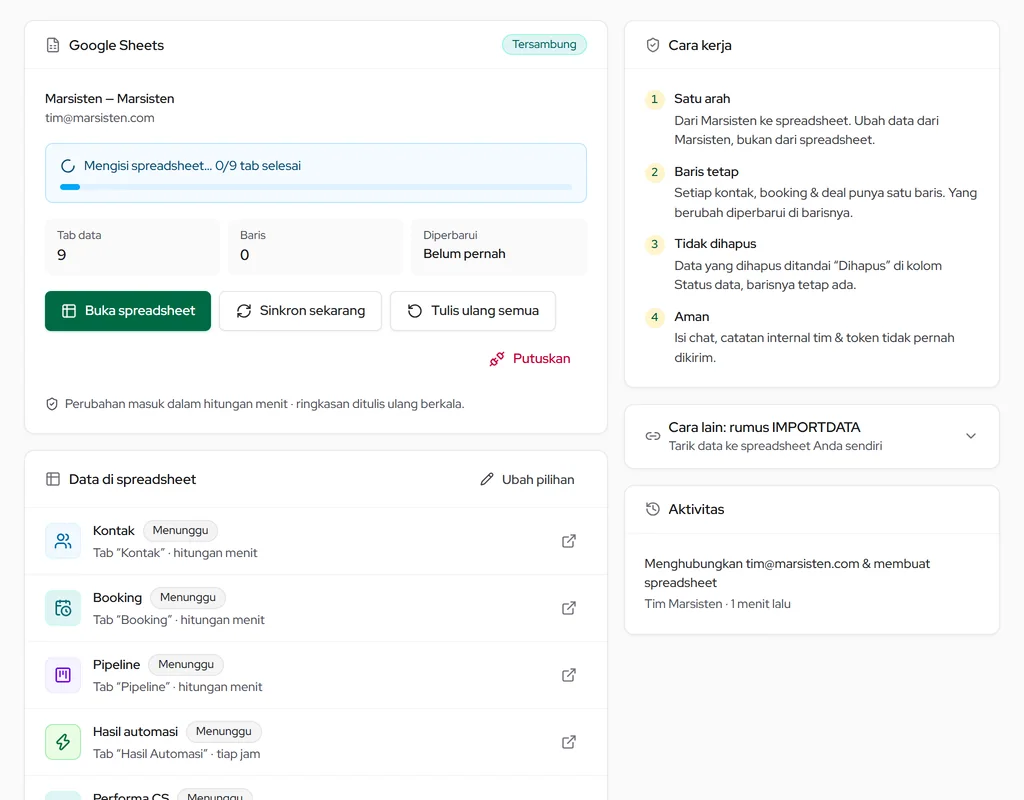
Task: Click Sinkron sekarang button
Action: 300,311
